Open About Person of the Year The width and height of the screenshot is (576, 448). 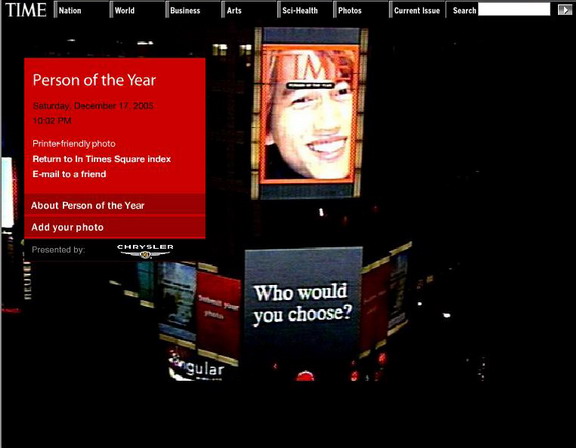pyautogui.click(x=115, y=205)
